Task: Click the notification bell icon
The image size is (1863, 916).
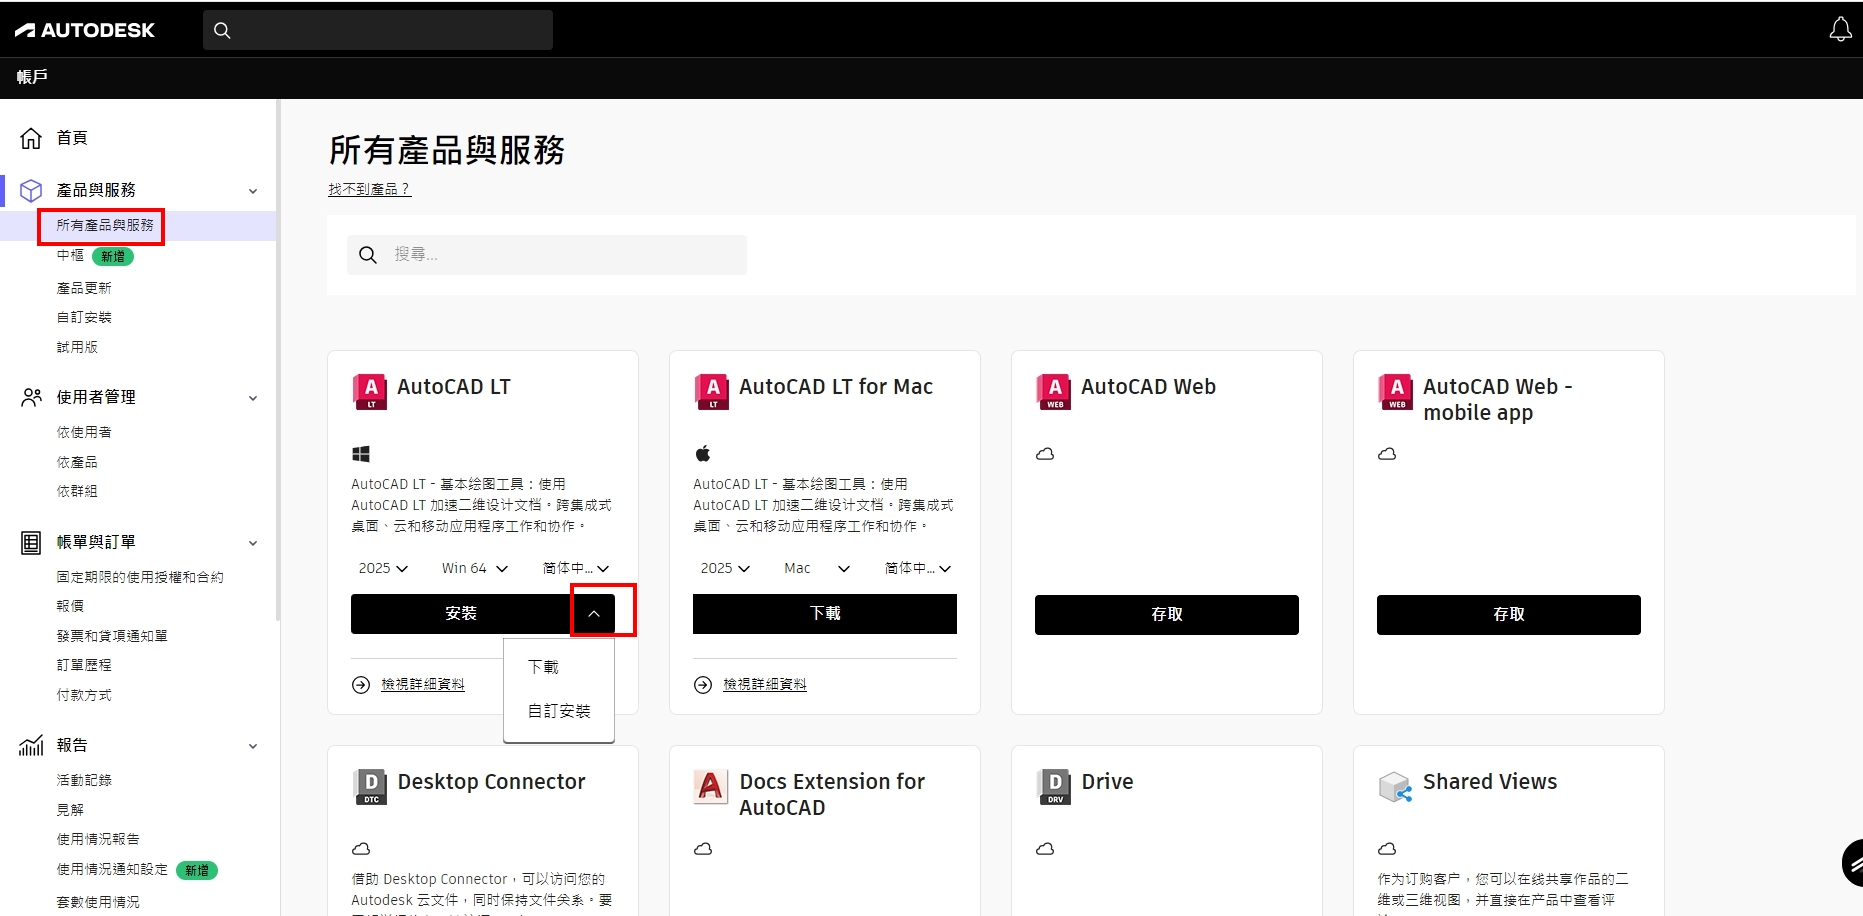Action: point(1840,30)
